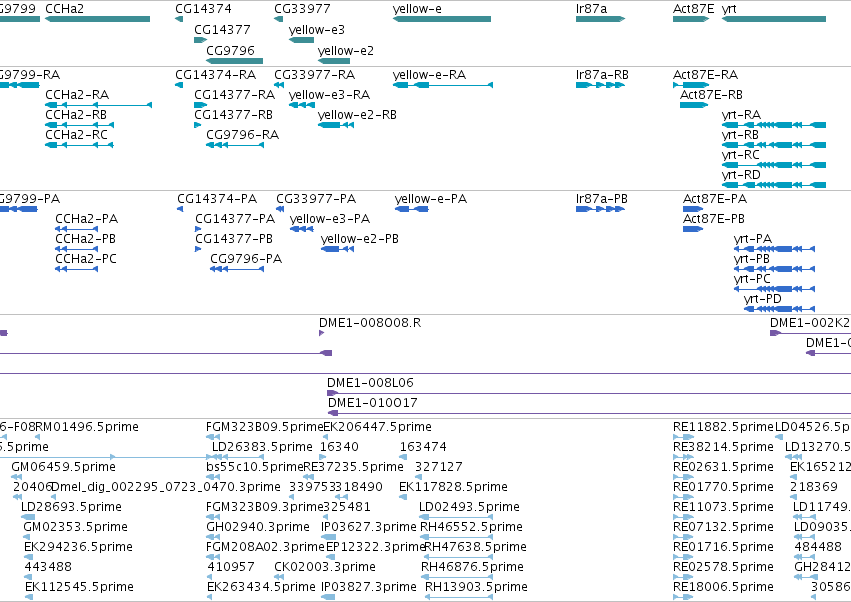Click the CCHa2 gene label in the top track

pyautogui.click(x=65, y=9)
